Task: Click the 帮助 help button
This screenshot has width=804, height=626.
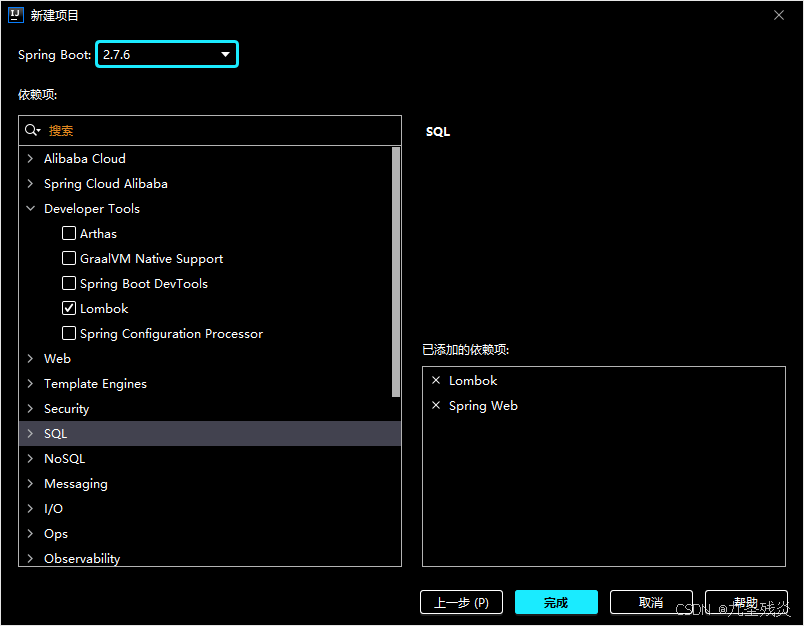Action: click(746, 602)
